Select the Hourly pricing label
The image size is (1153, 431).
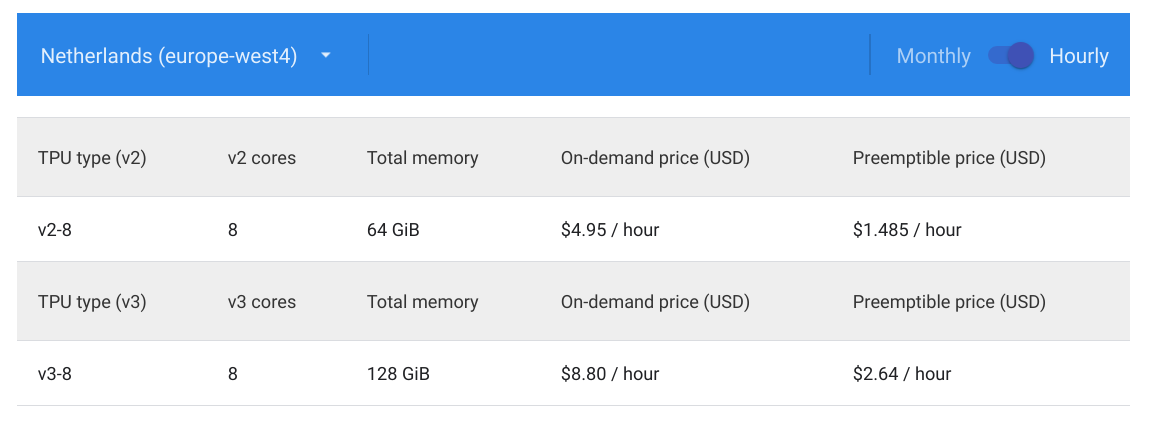click(x=1079, y=56)
